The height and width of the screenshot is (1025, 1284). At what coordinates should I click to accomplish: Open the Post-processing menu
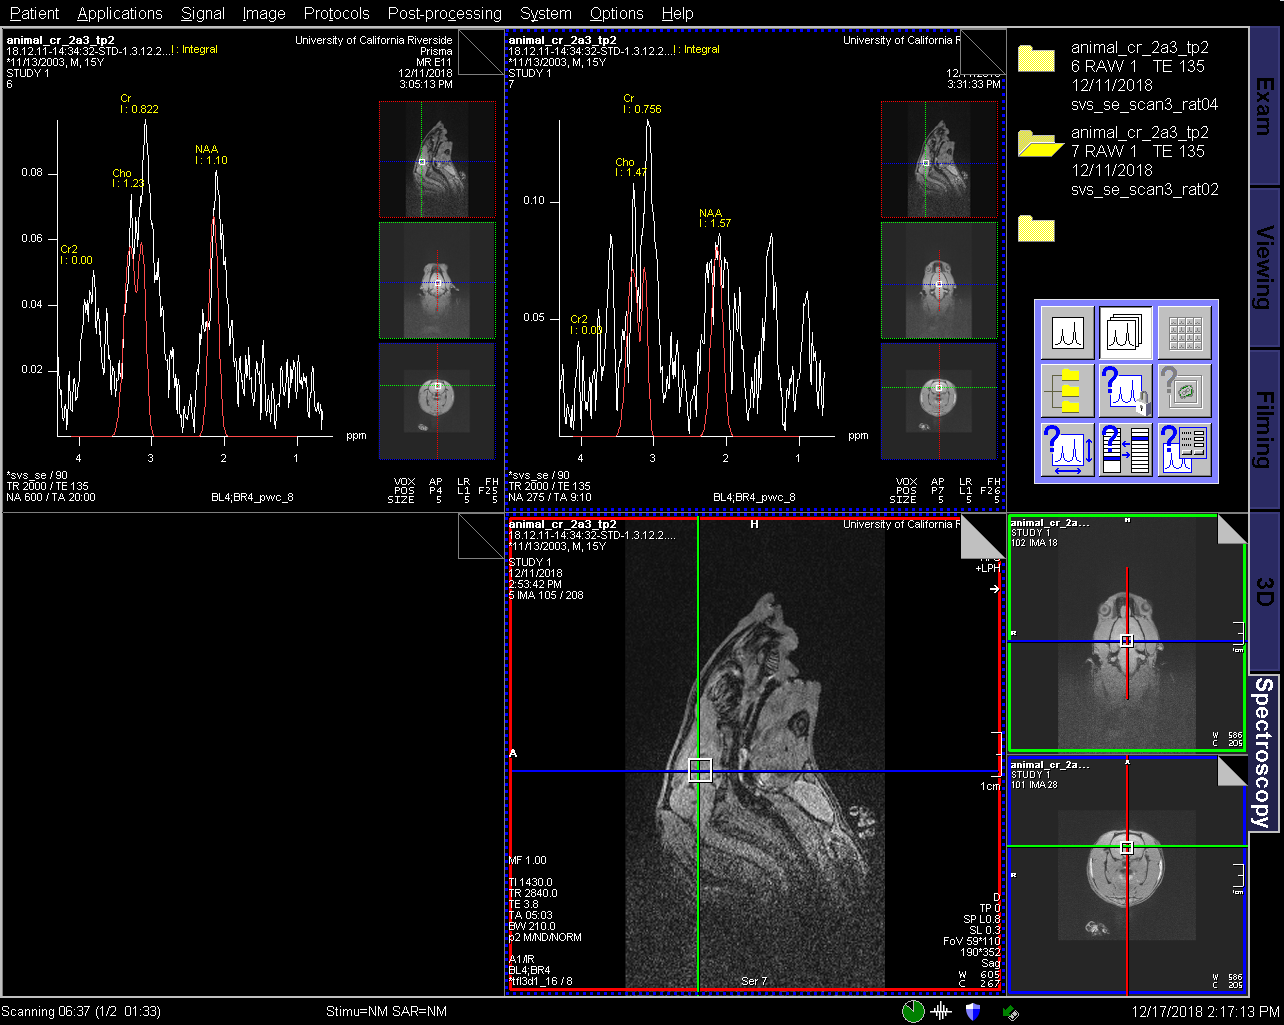point(444,13)
